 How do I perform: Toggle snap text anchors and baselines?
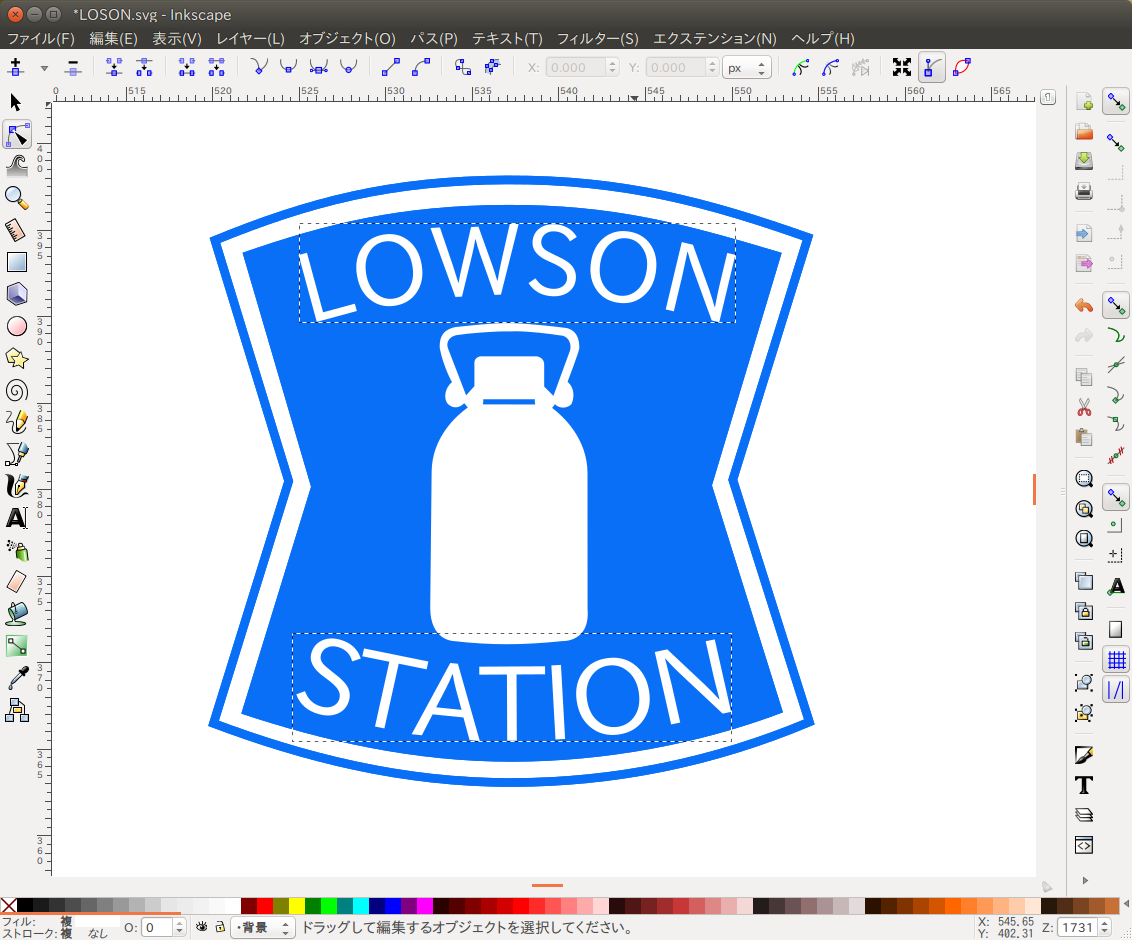pos(1116,586)
